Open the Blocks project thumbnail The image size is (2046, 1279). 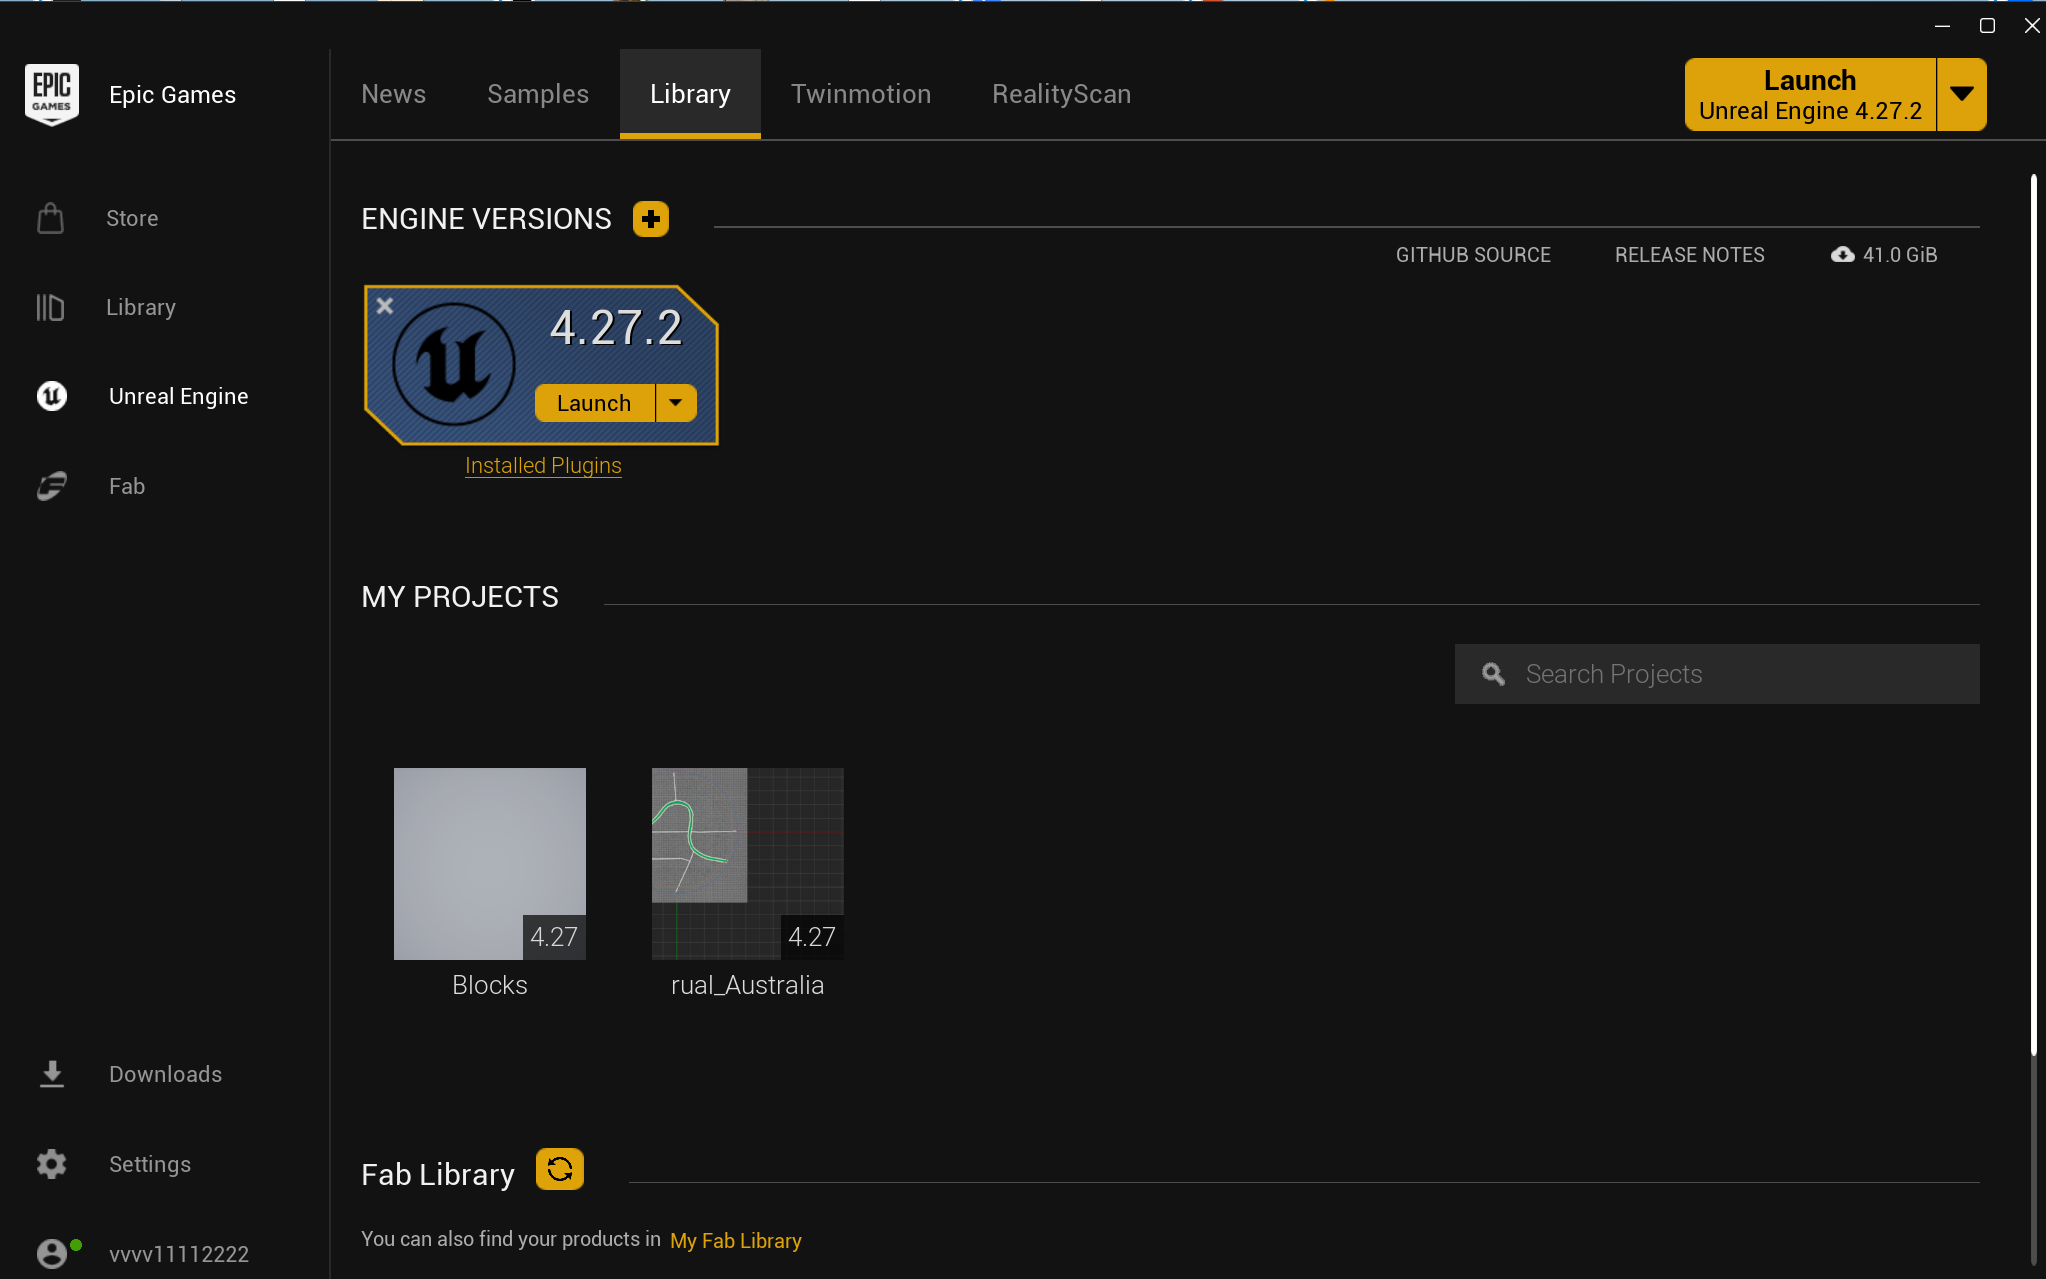[x=490, y=864]
